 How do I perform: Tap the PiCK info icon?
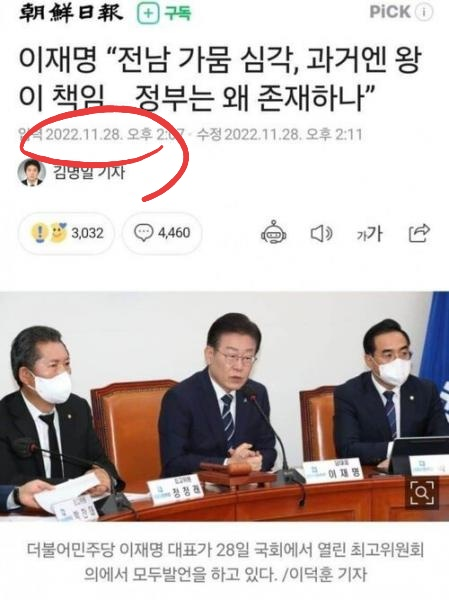423,12
